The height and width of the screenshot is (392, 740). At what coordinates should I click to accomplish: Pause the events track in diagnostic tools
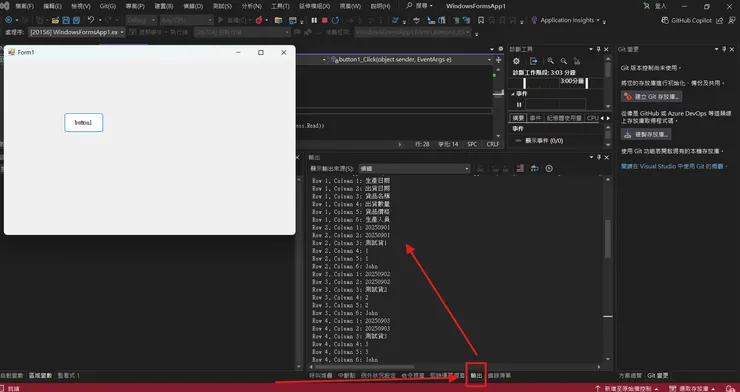[519, 105]
